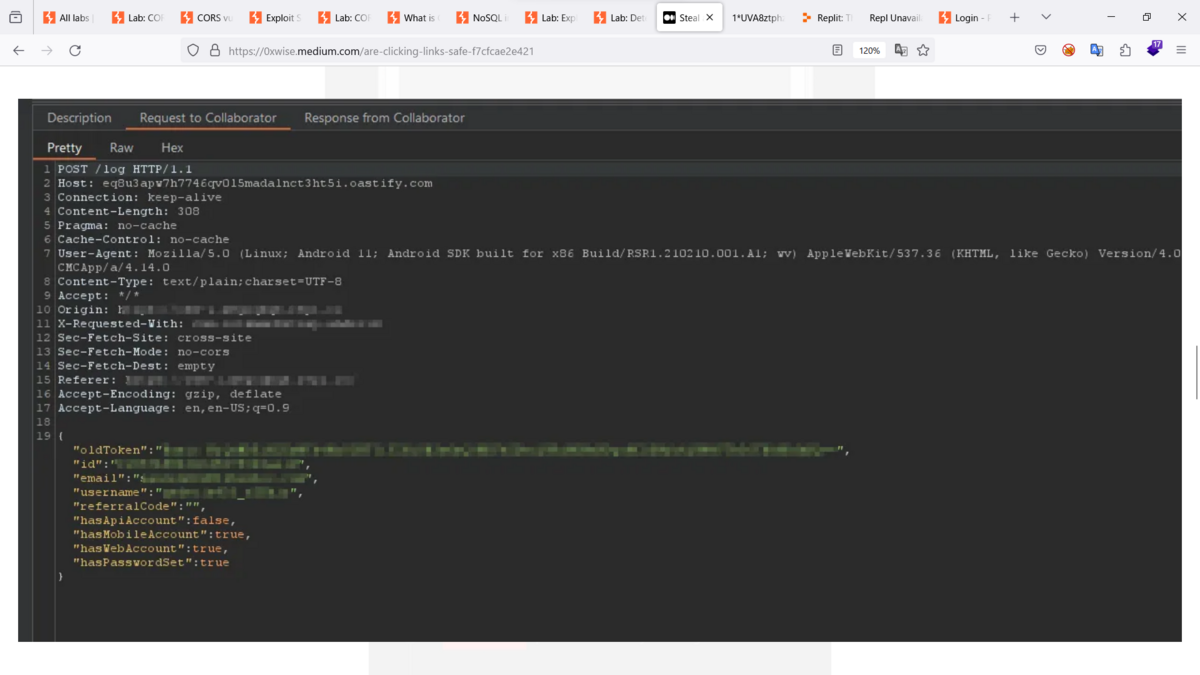This screenshot has width=1200, height=675.
Task: Select the Hex view tab
Action: coord(172,148)
